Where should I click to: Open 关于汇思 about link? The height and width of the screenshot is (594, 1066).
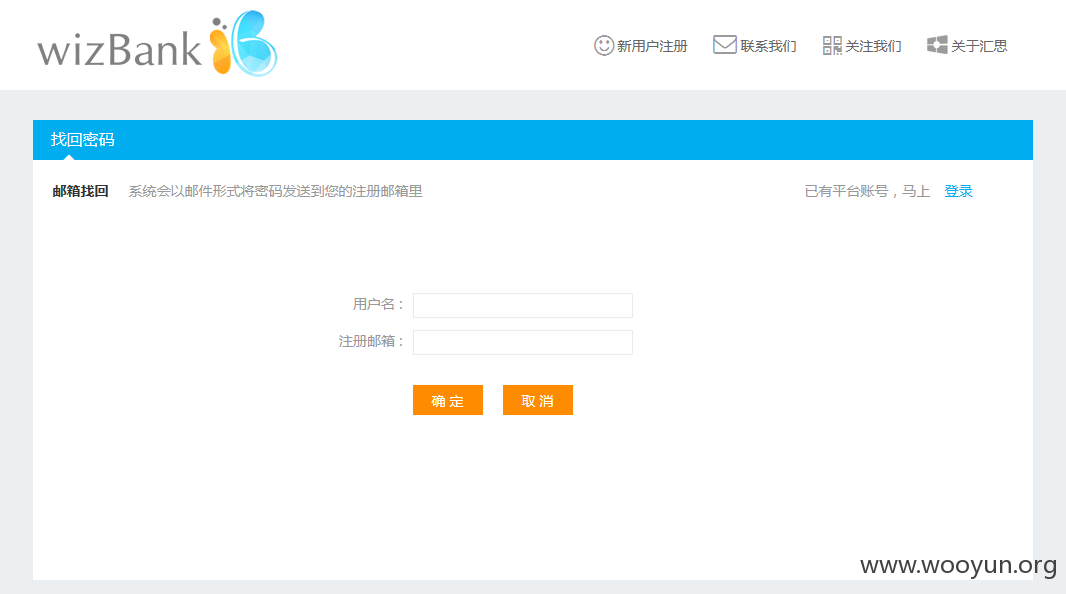tap(979, 46)
